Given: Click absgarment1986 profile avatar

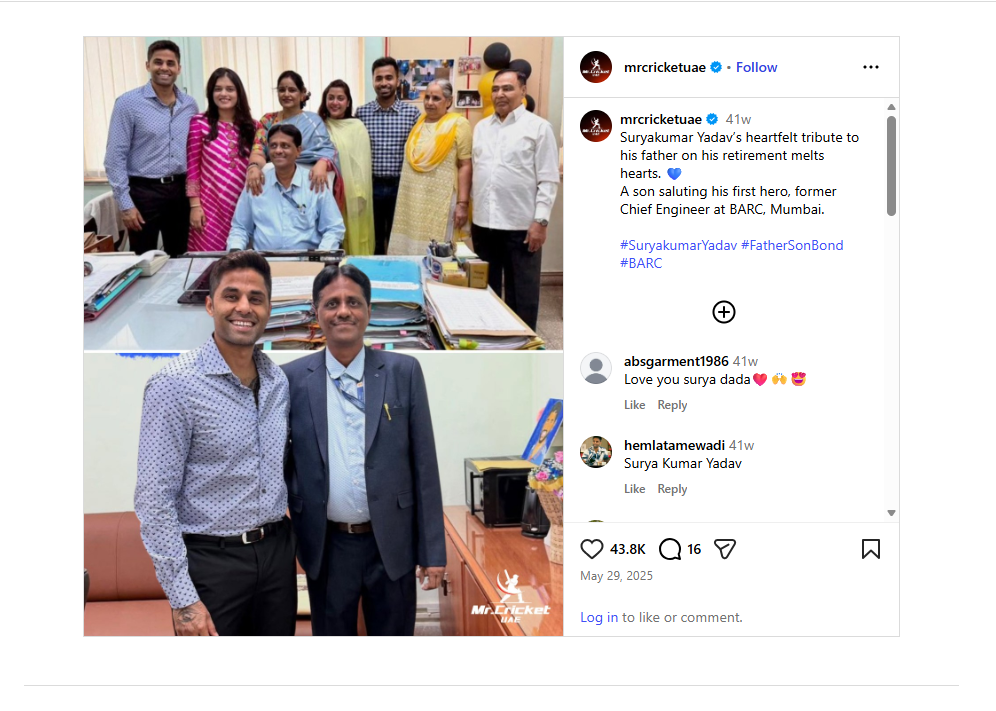Looking at the screenshot, I should click(x=596, y=368).
